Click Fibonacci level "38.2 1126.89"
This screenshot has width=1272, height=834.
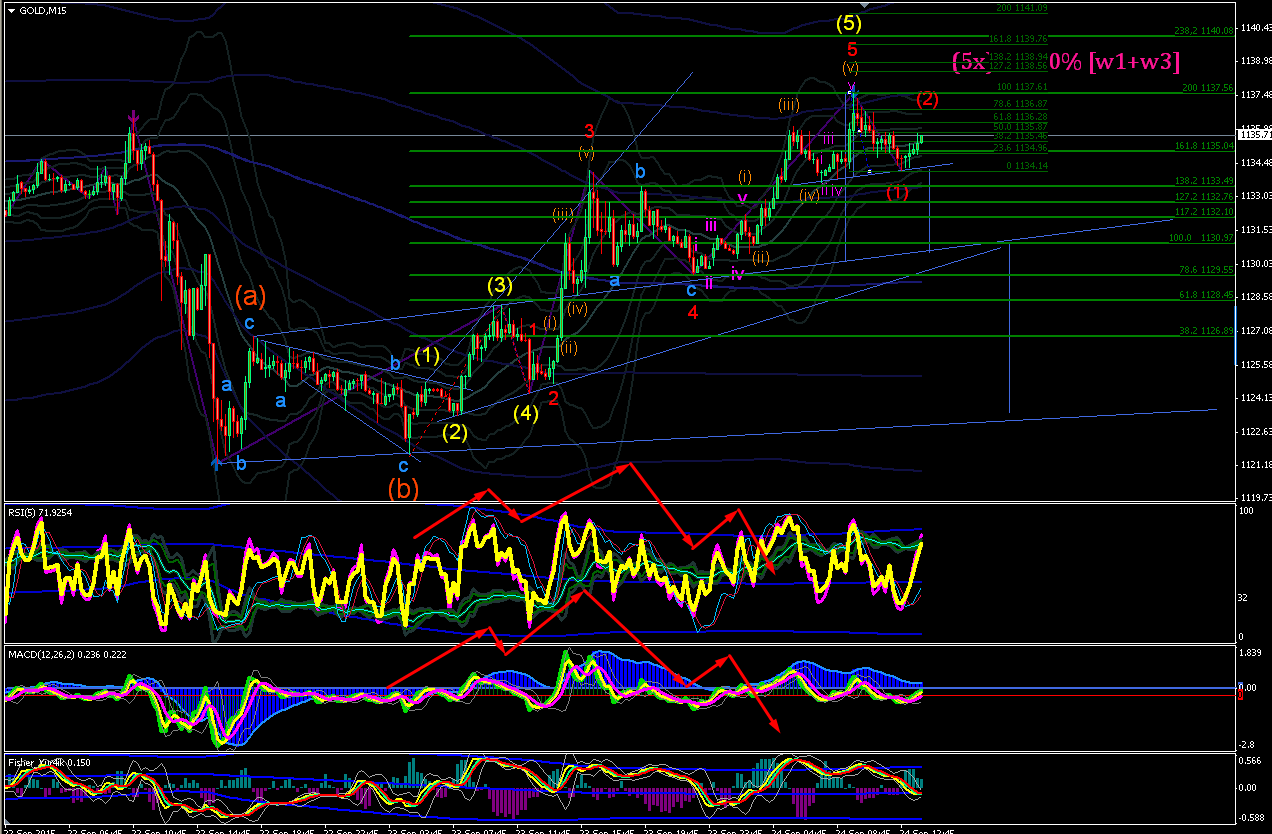(1205, 332)
